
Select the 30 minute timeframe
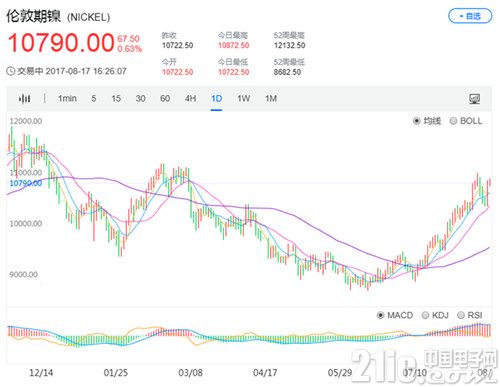coord(140,98)
